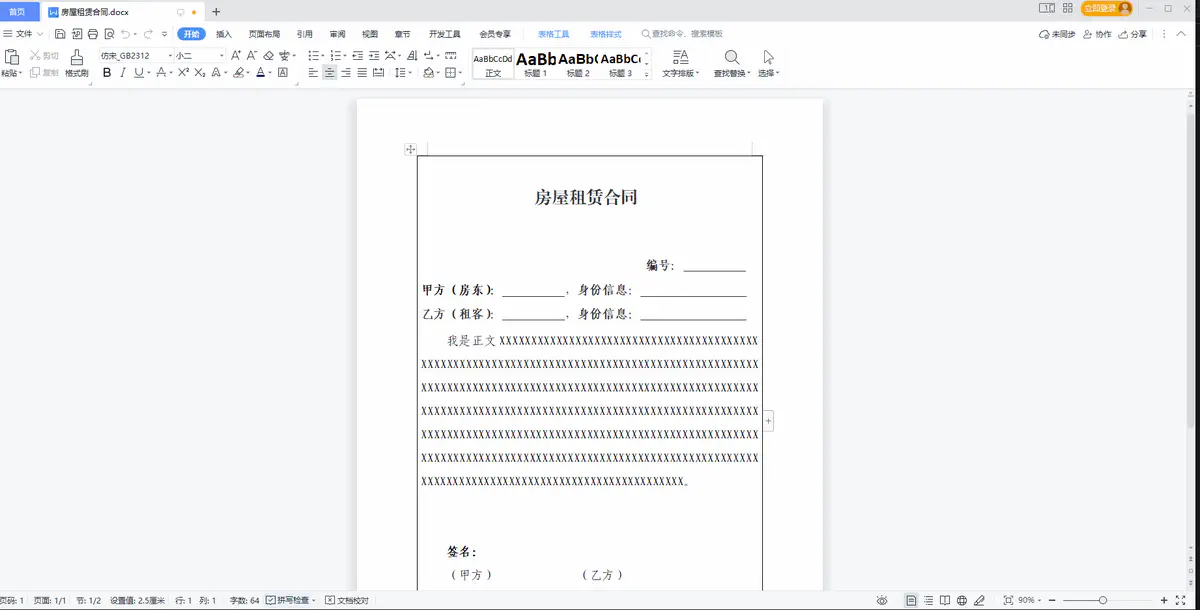Image resolution: width=1200 pixels, height=610 pixels.
Task: Click the command search field (查找命令)
Action: tap(688, 34)
